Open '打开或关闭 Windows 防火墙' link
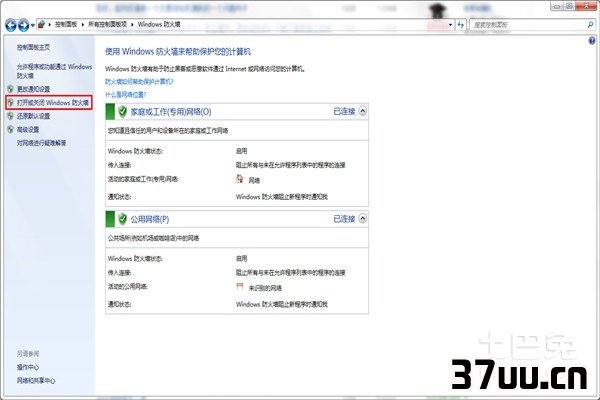Image resolution: width=600 pixels, height=400 pixels. 53,103
